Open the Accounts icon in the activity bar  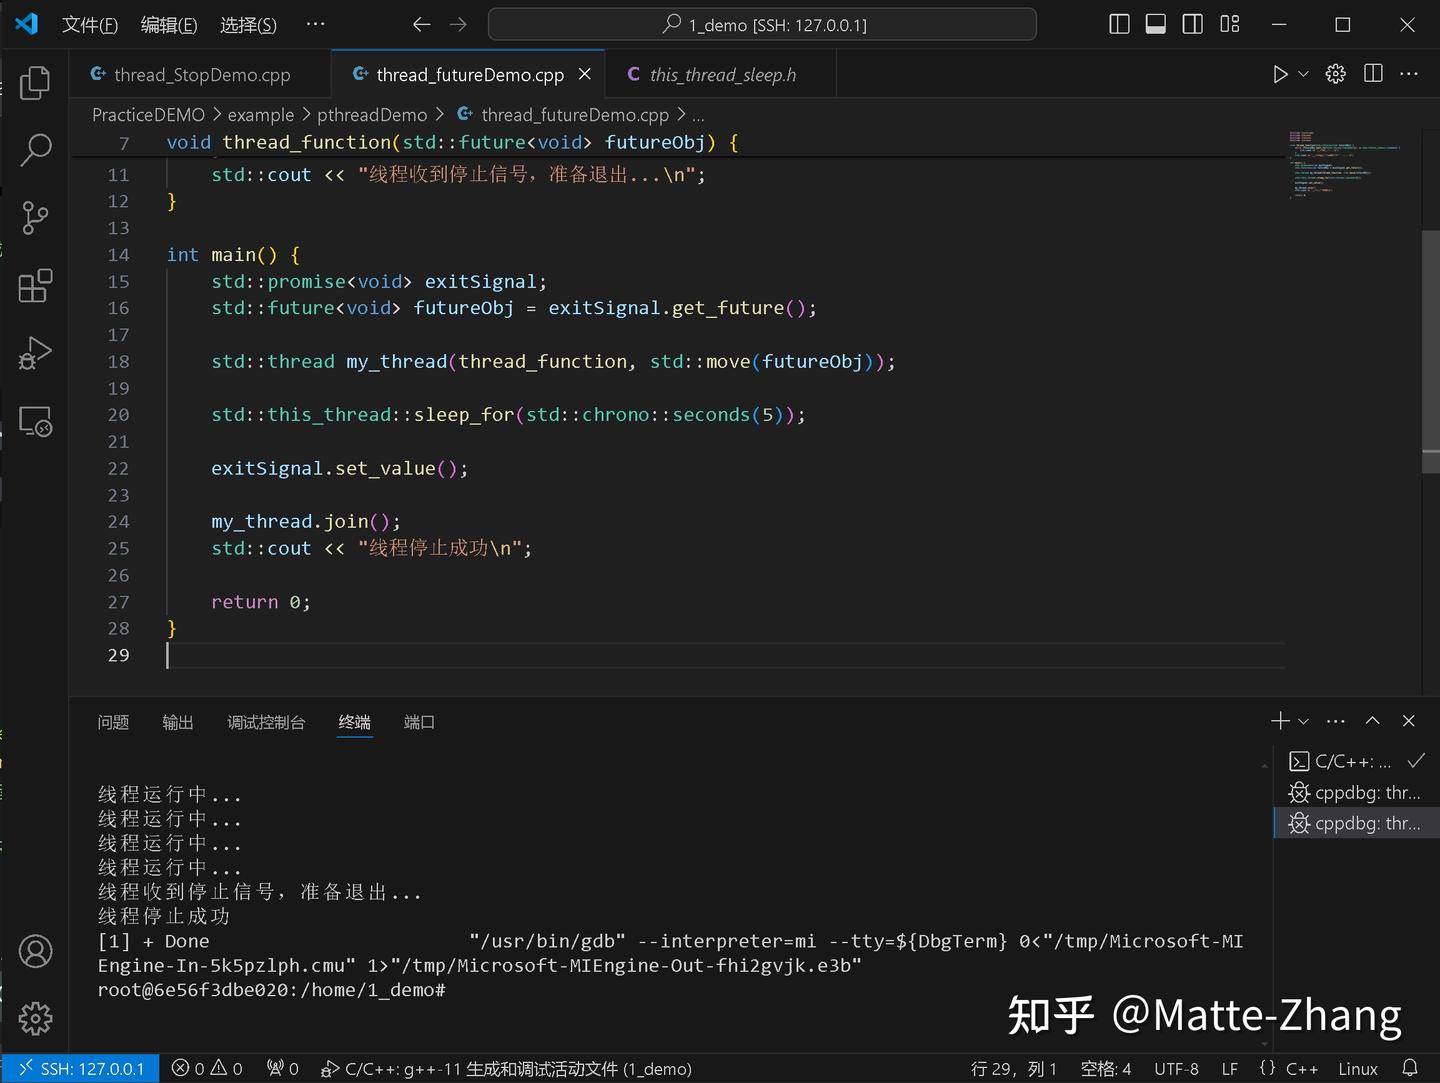[x=36, y=951]
